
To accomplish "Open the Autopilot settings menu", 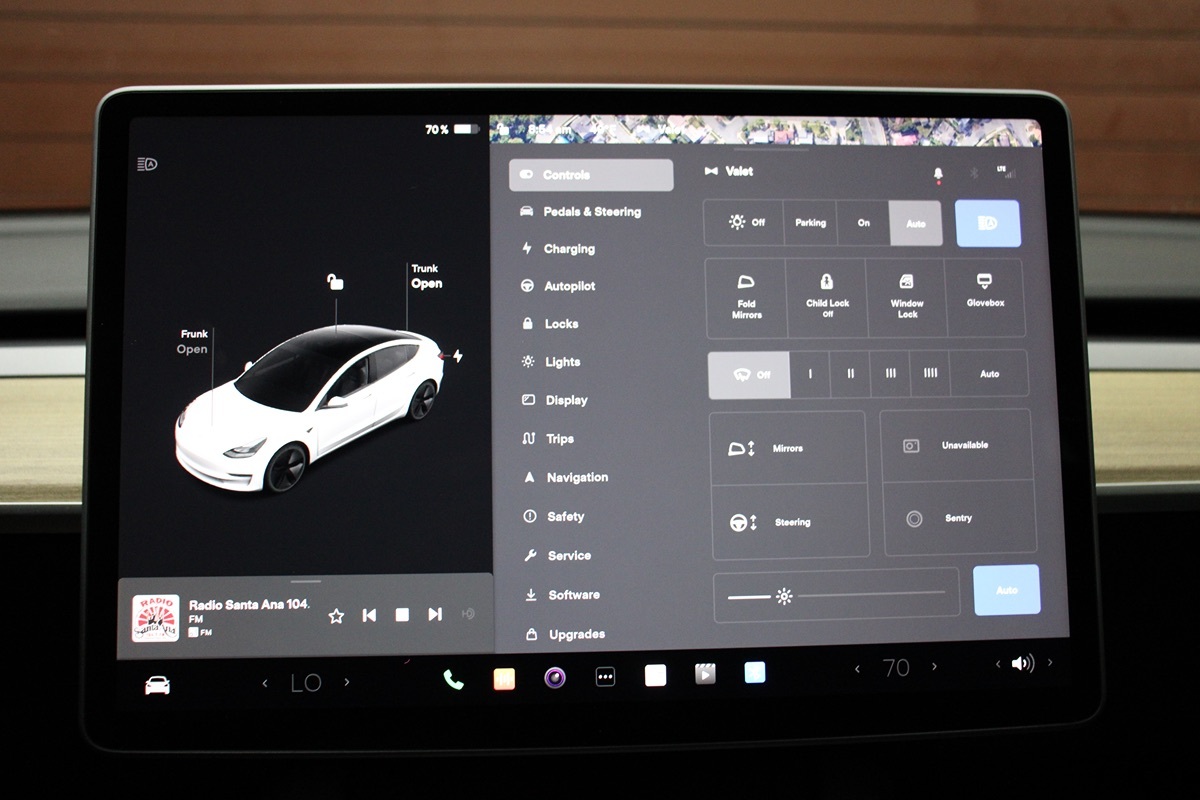I will [x=569, y=286].
